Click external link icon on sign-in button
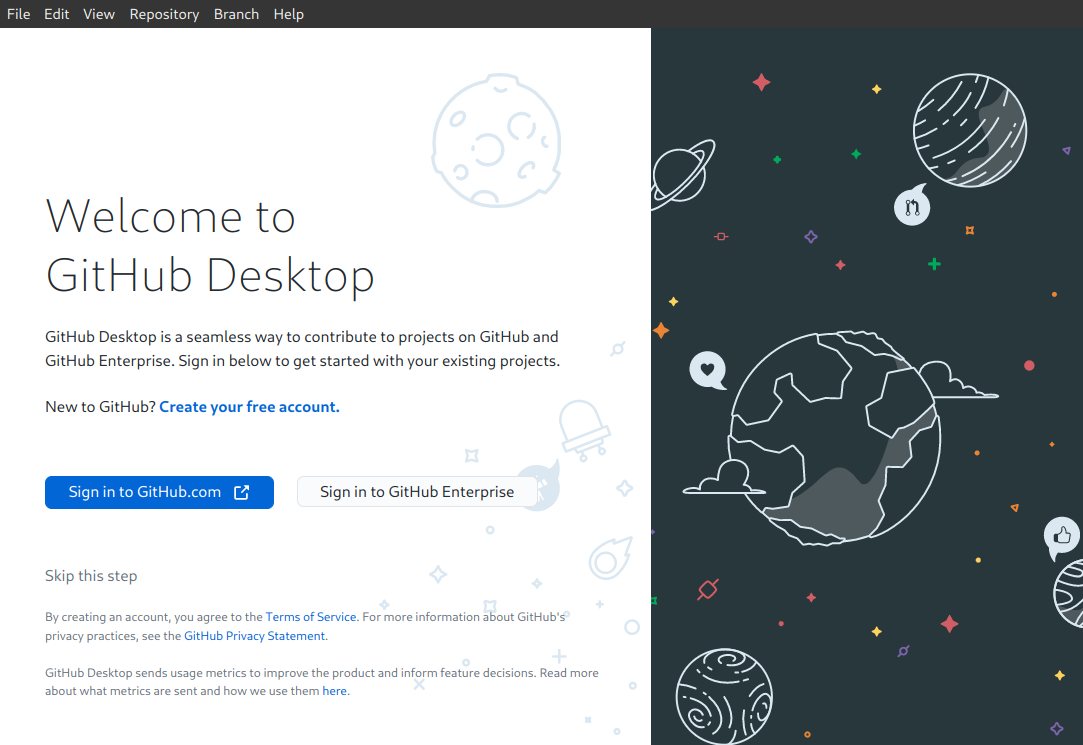 pos(242,492)
